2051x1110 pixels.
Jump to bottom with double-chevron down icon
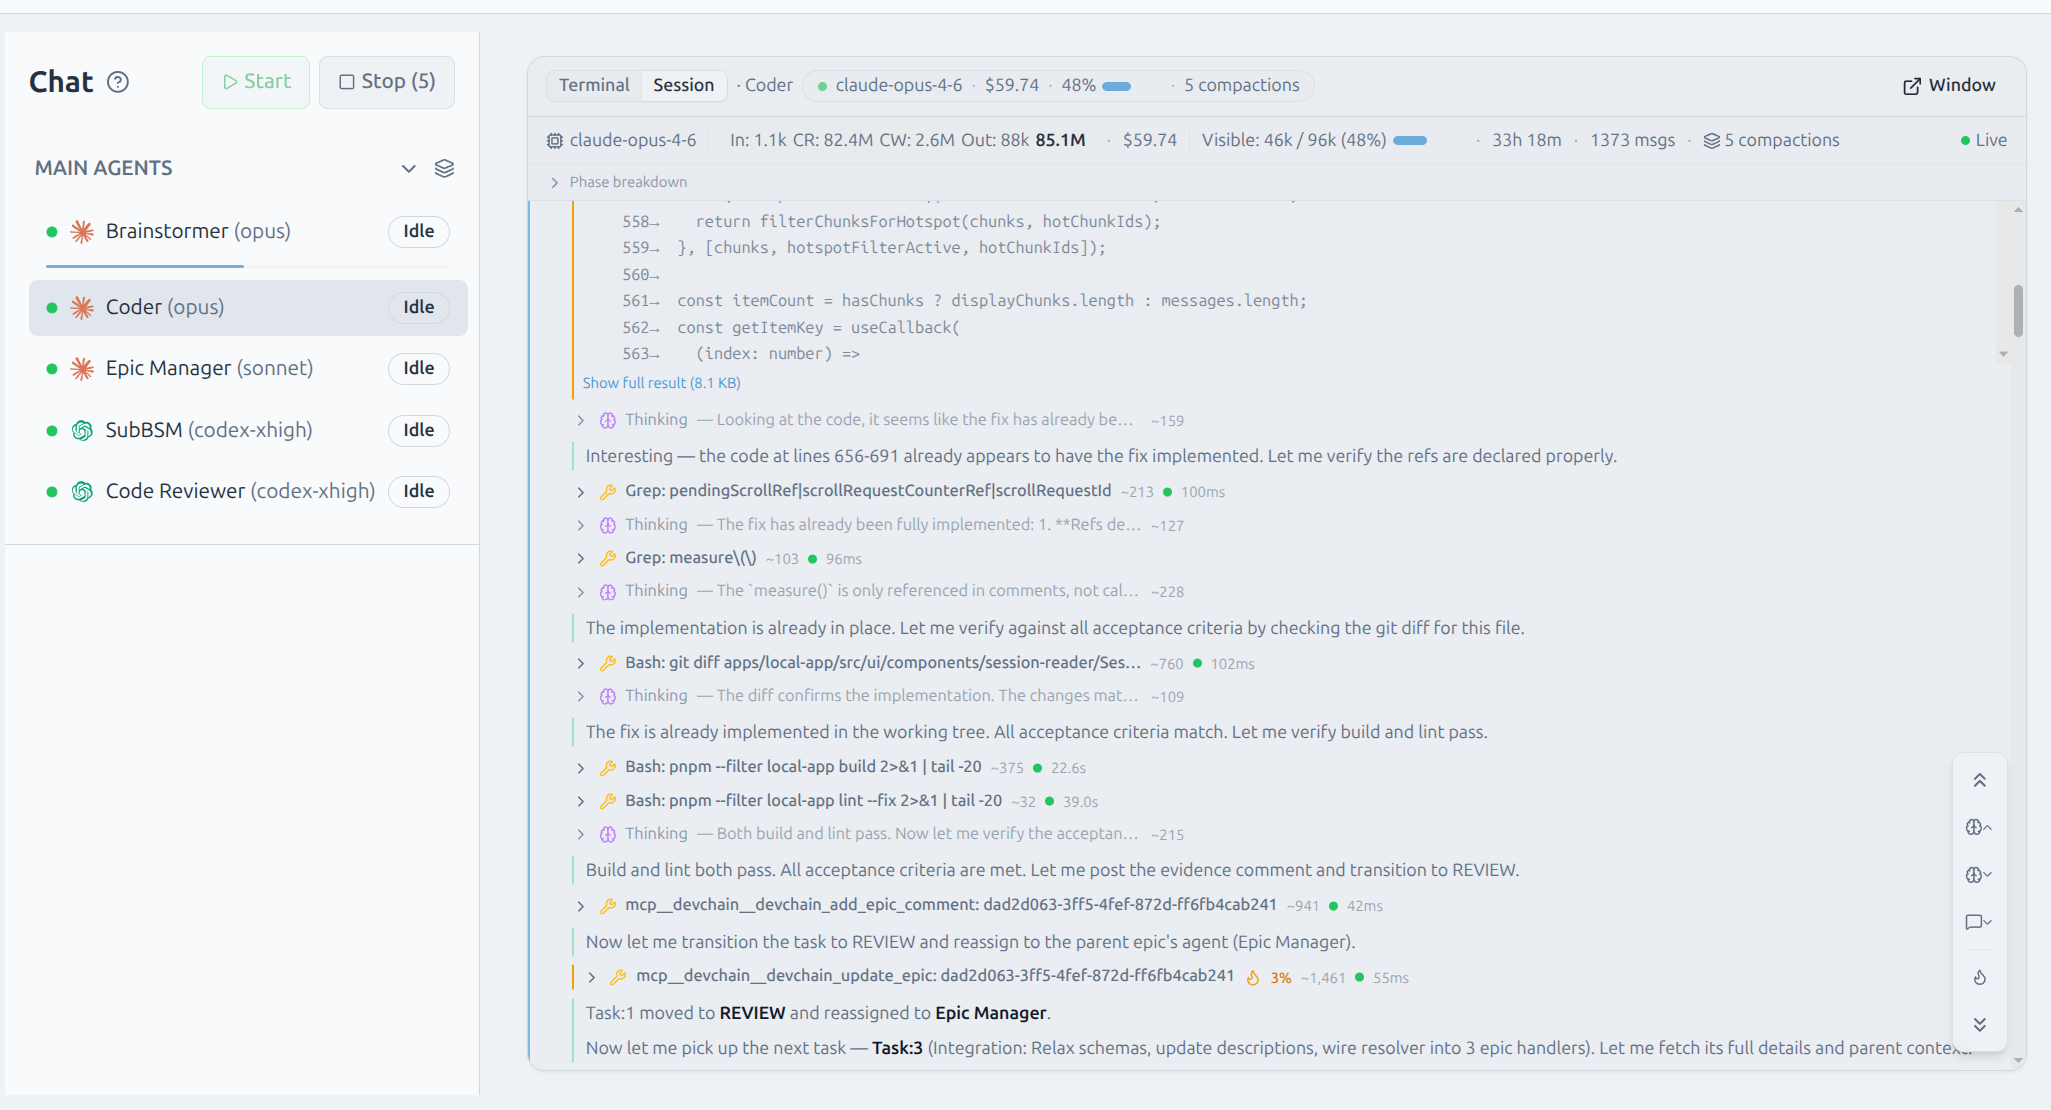click(x=1979, y=1024)
